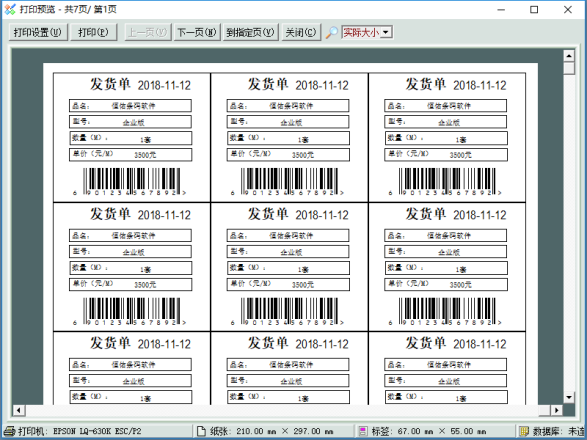Click the vertical scrollbar down arrow
This screenshot has width=587, height=440.
[569, 397]
